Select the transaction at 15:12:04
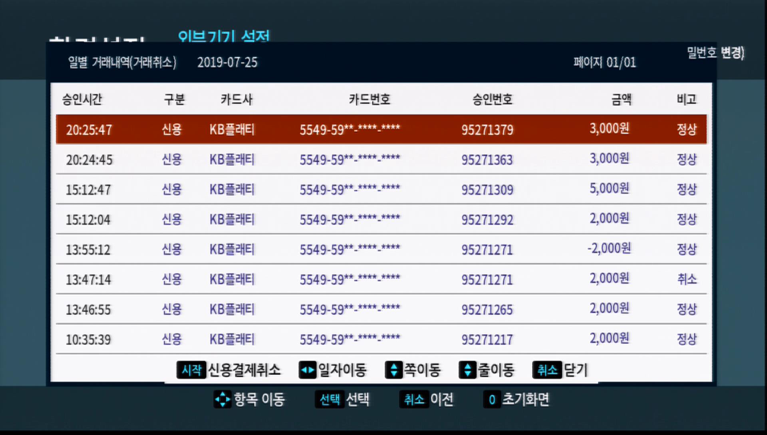This screenshot has width=767, height=435. [x=381, y=219]
